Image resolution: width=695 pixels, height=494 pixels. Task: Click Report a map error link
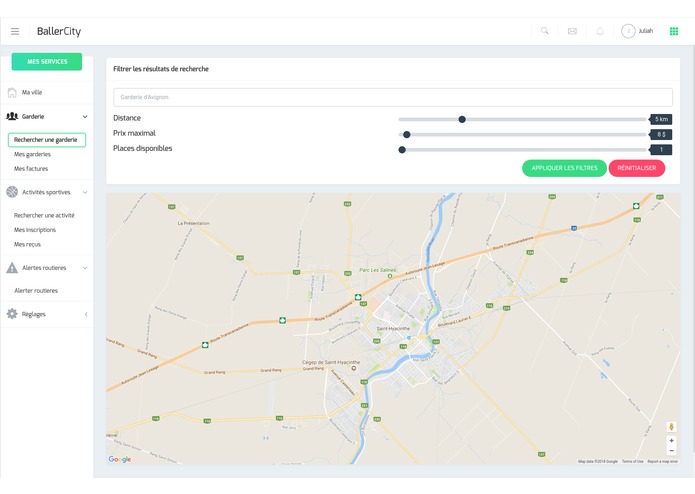pos(663,461)
